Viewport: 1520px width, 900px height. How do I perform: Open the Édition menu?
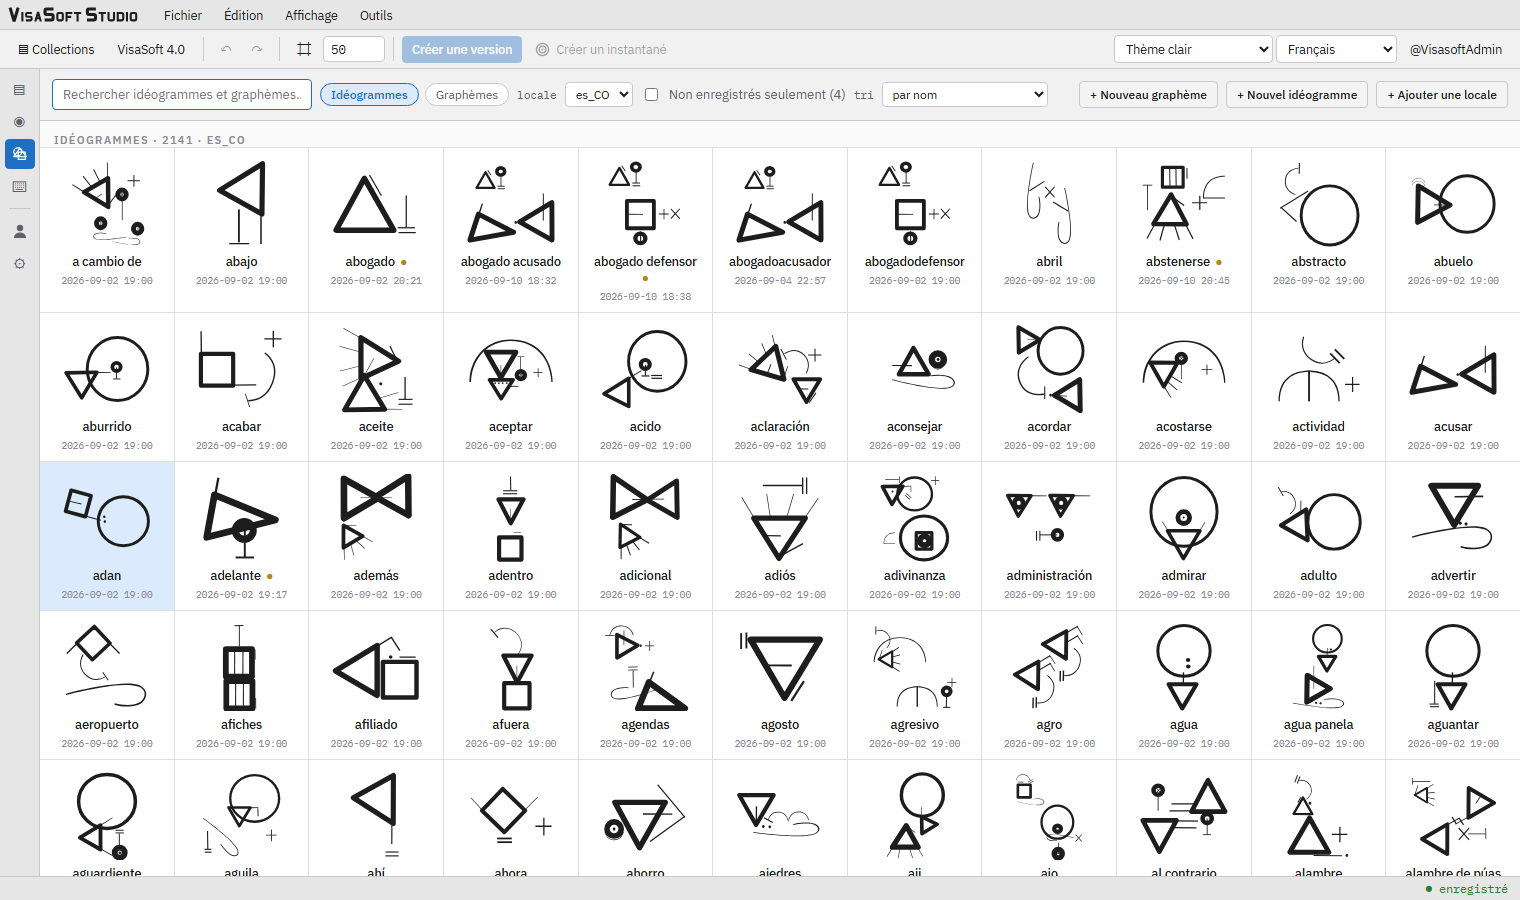[x=244, y=15]
